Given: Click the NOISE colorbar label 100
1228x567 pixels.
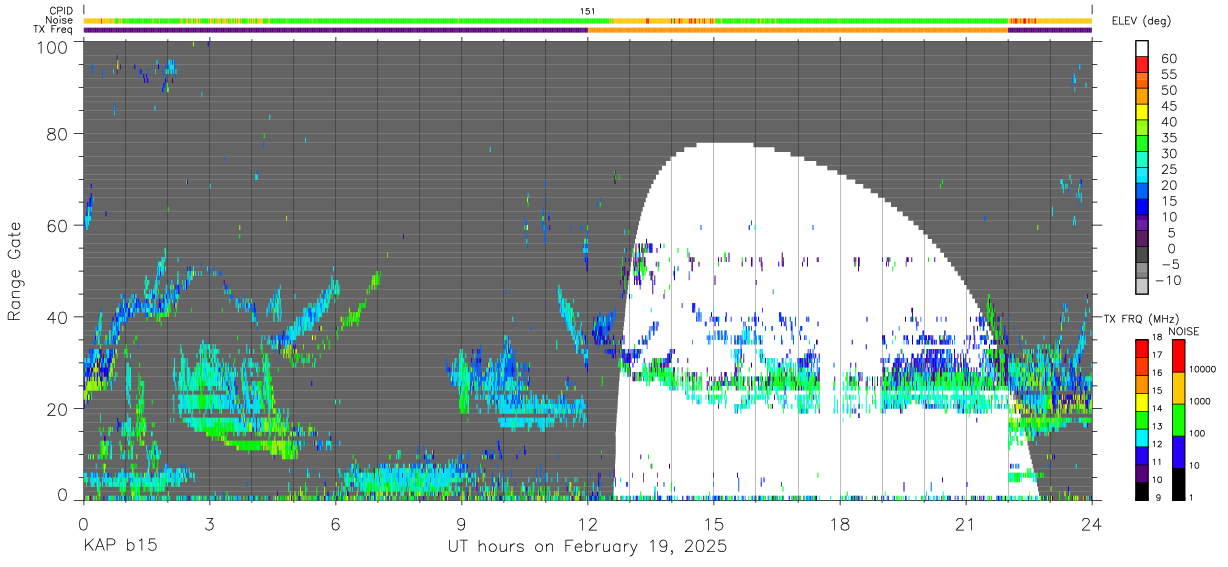Looking at the screenshot, I should coord(1197,435).
